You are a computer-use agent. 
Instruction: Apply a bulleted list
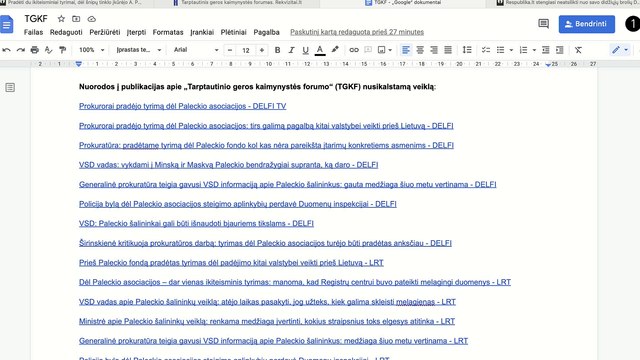(x=500, y=50)
